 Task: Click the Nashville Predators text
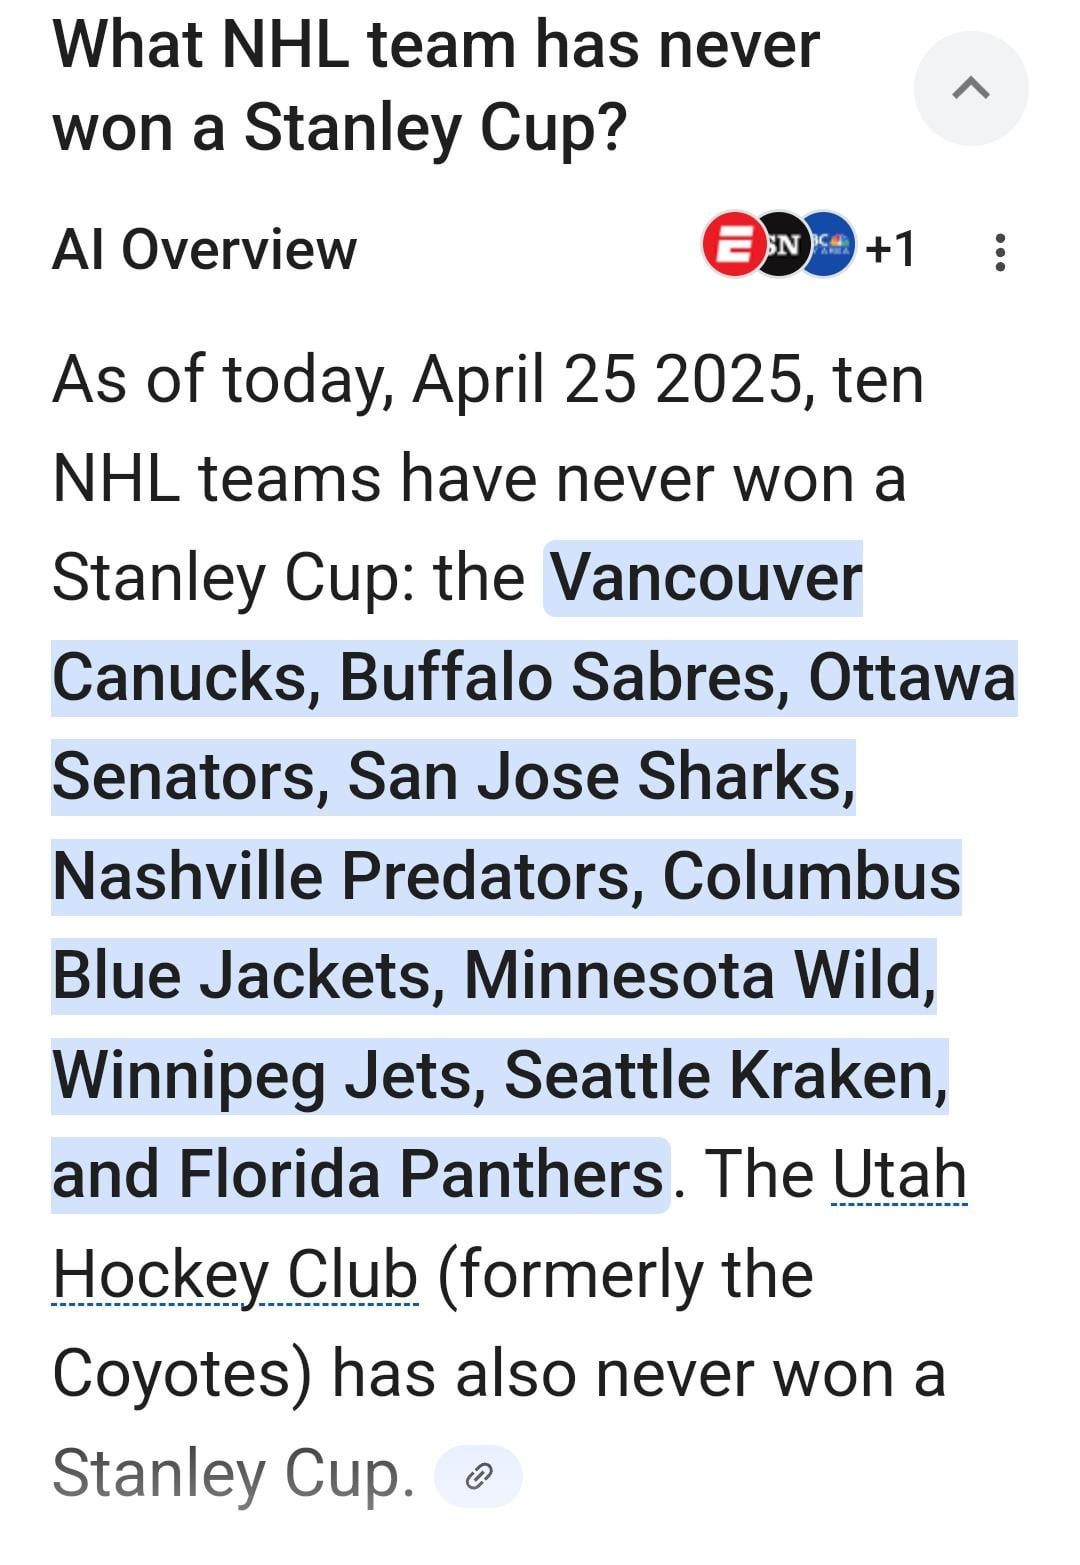click(x=341, y=876)
